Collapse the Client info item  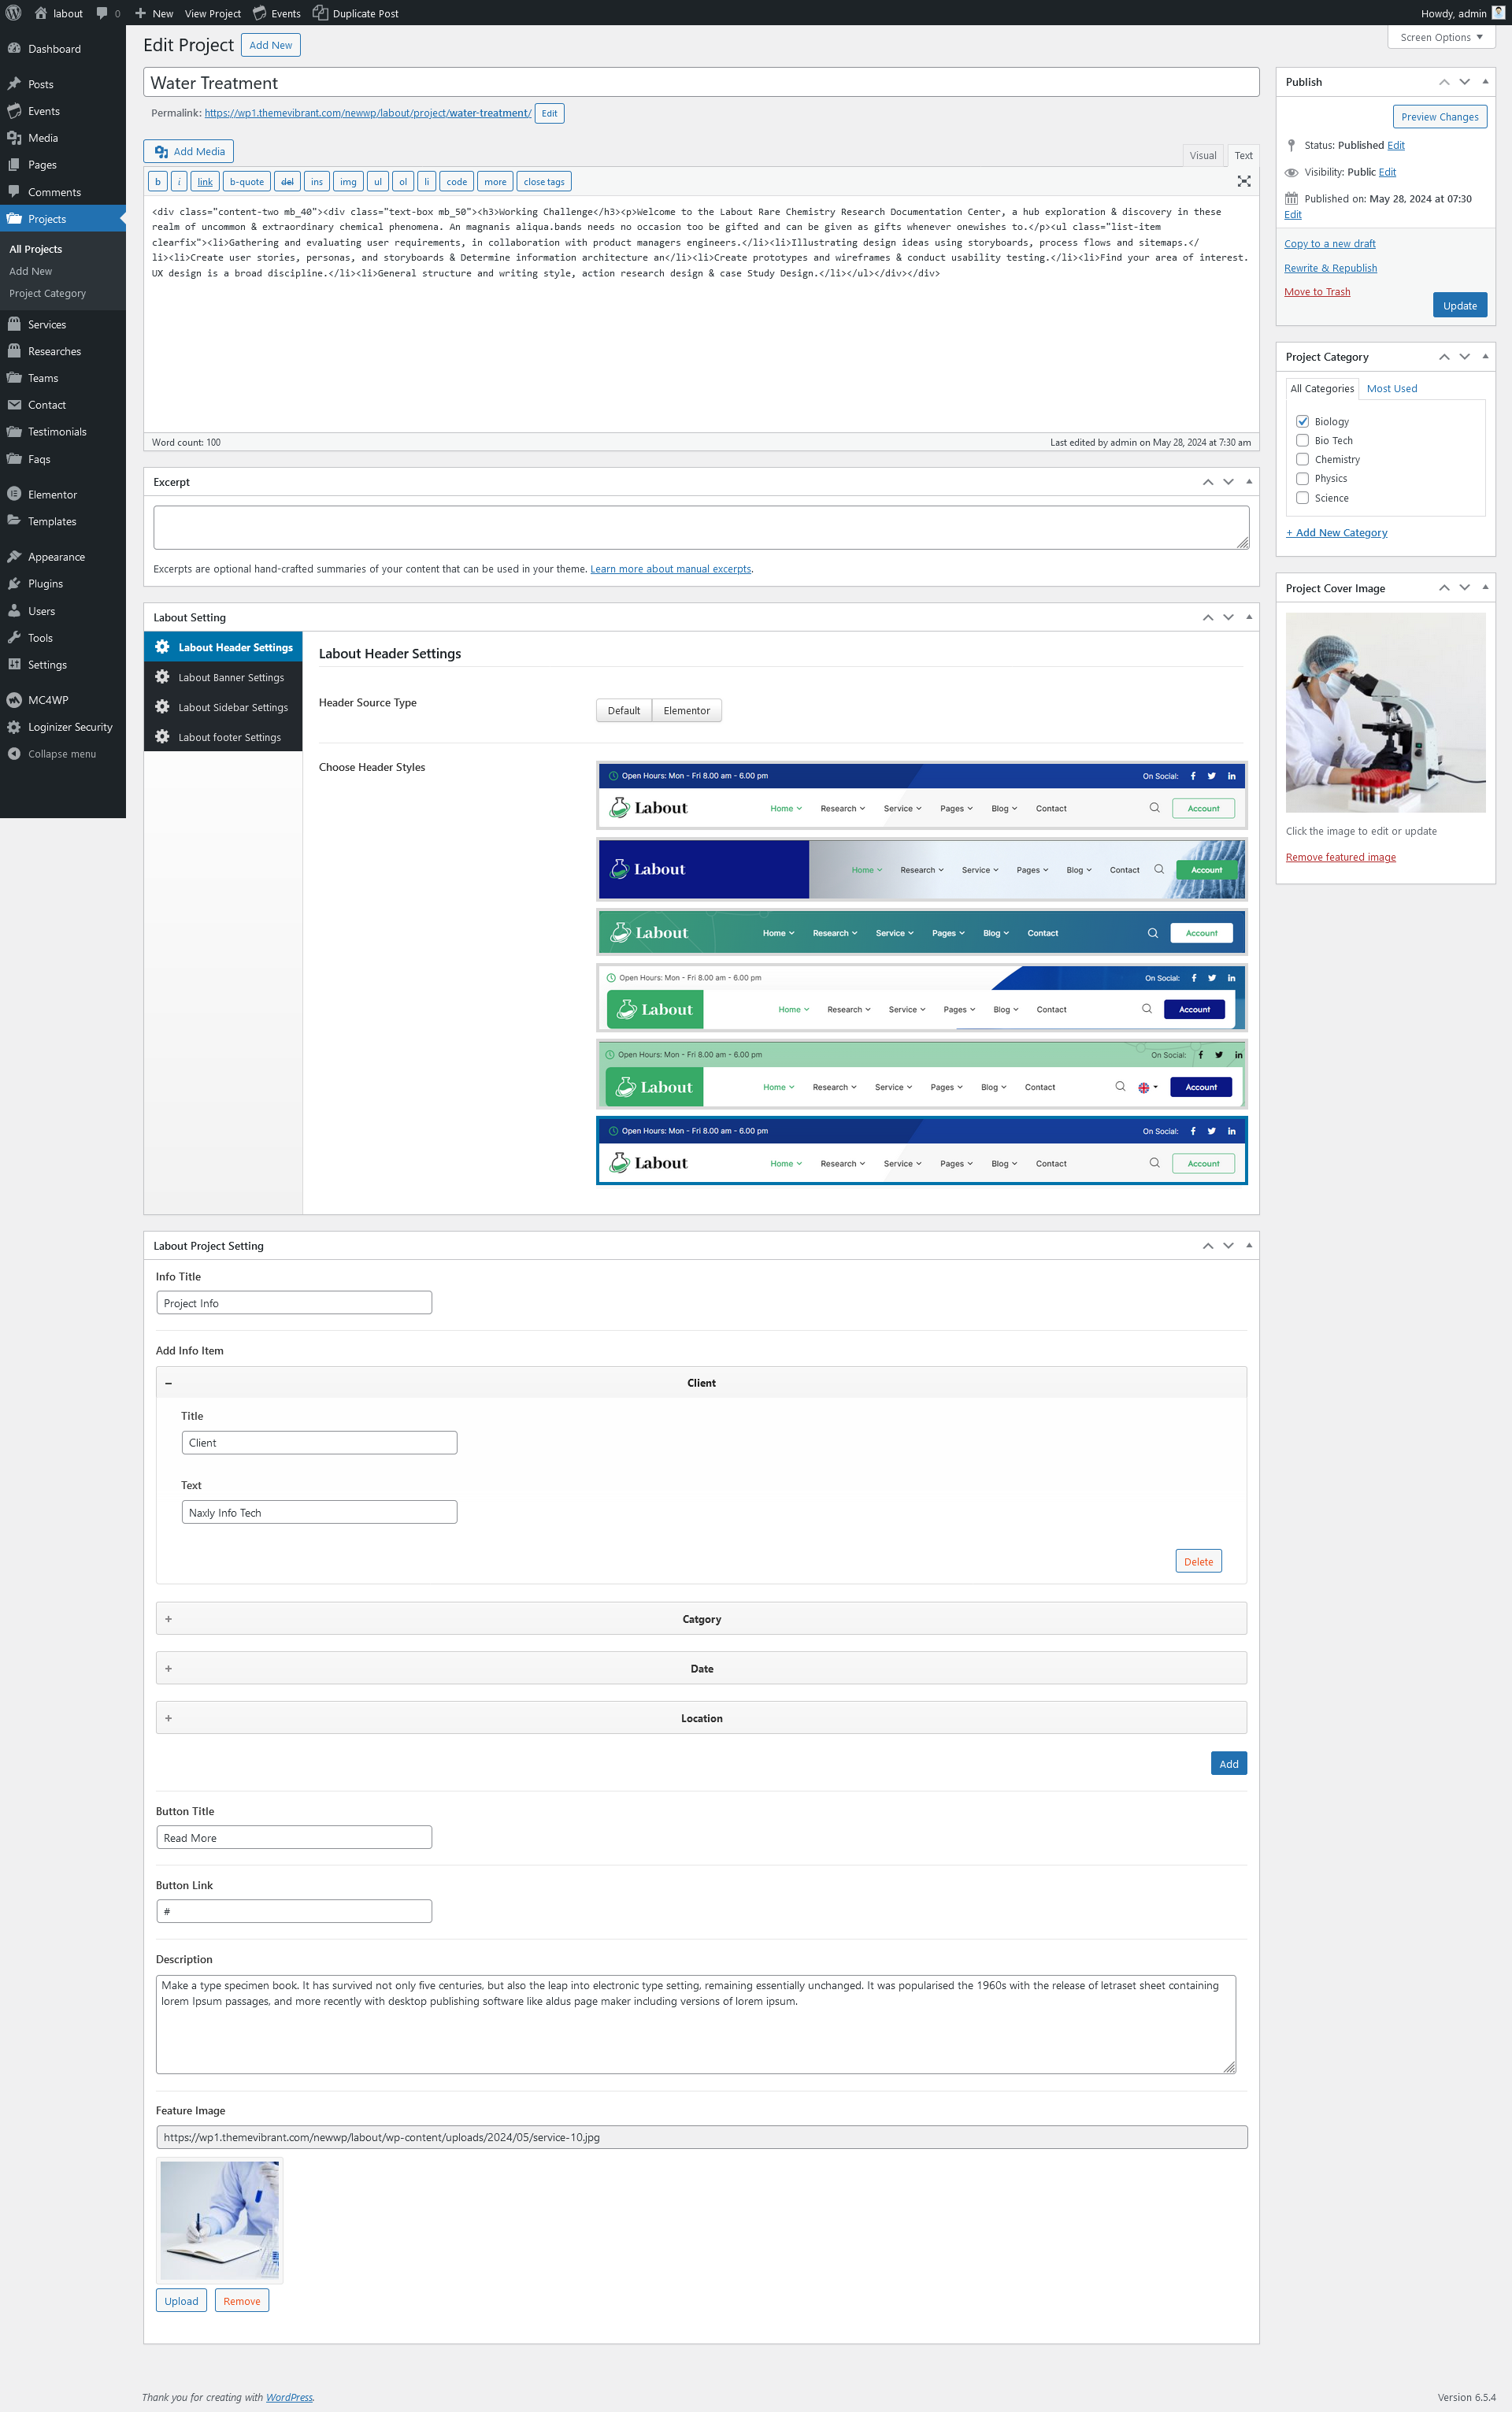click(x=168, y=1383)
